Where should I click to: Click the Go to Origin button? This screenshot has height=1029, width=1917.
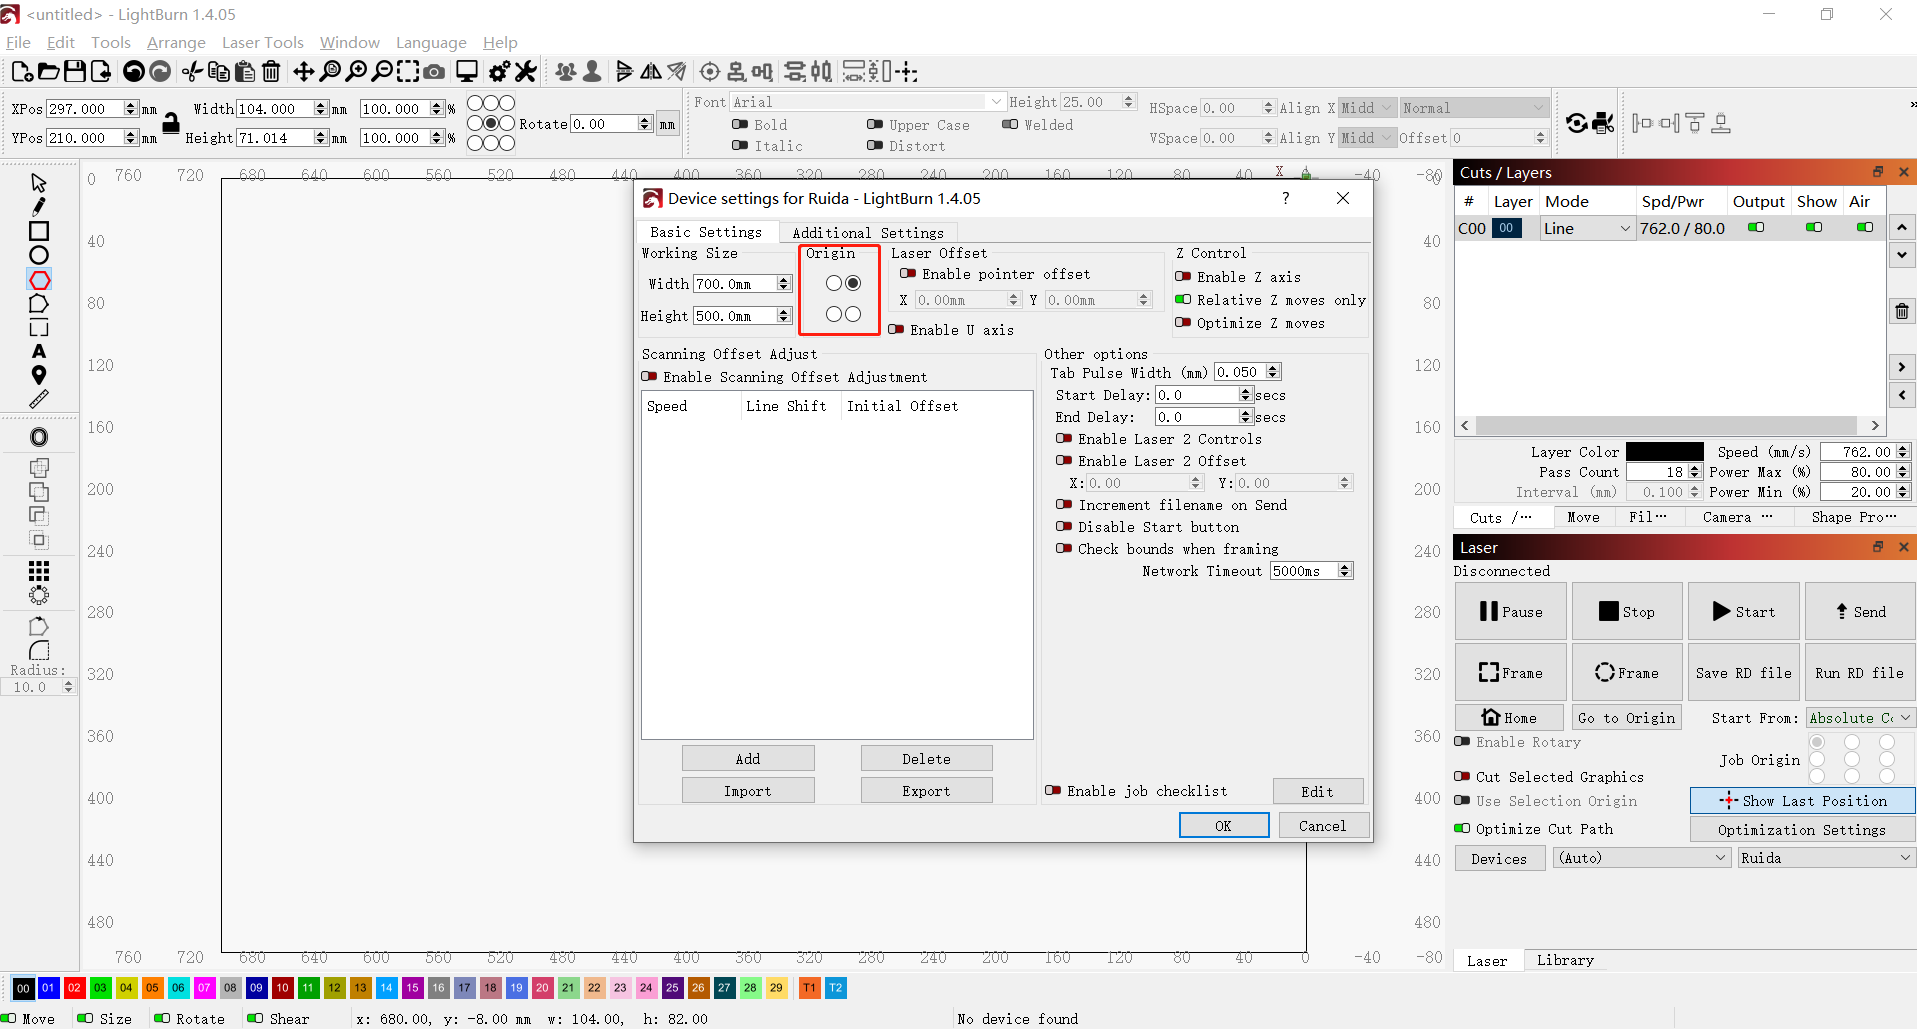[1626, 718]
